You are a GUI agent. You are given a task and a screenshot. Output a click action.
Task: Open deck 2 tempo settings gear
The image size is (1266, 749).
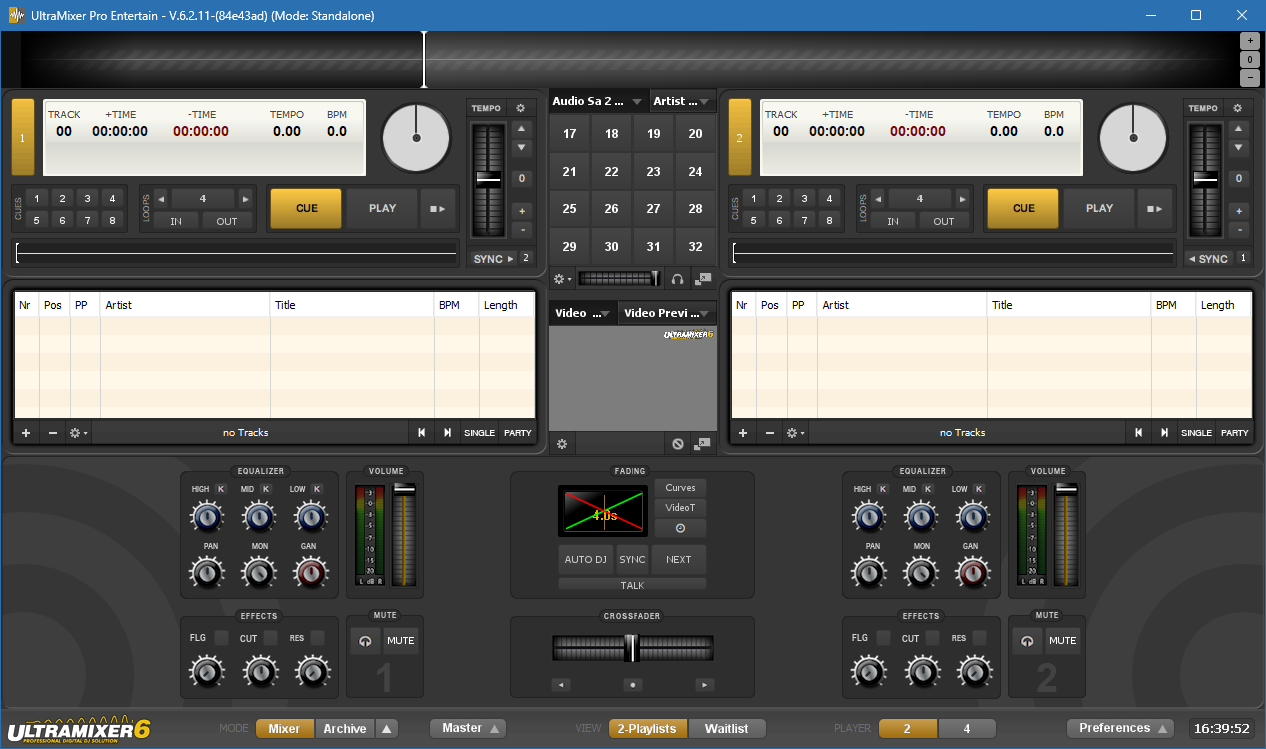[x=1237, y=108]
